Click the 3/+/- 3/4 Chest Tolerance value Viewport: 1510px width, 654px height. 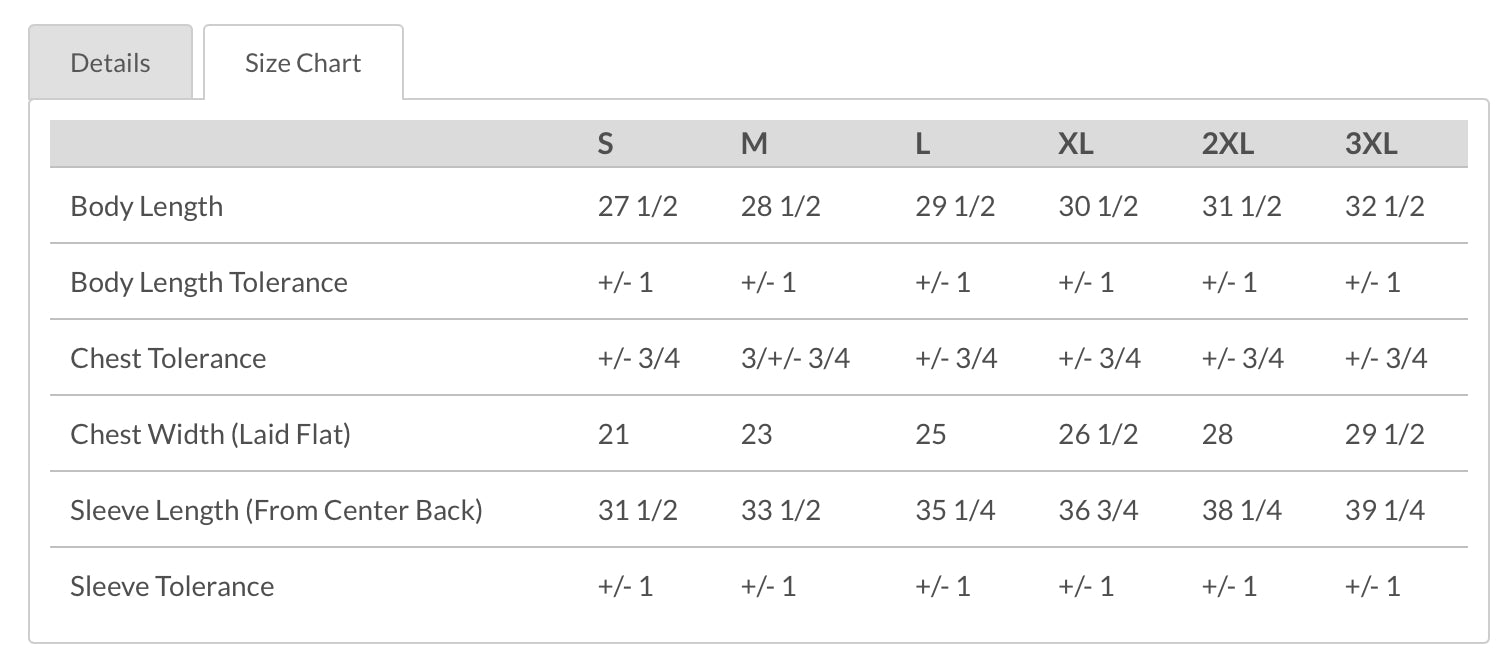795,358
